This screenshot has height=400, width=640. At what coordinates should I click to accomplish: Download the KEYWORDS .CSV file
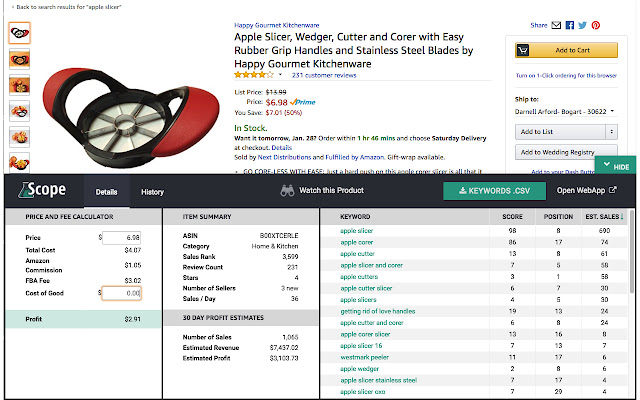coord(494,191)
